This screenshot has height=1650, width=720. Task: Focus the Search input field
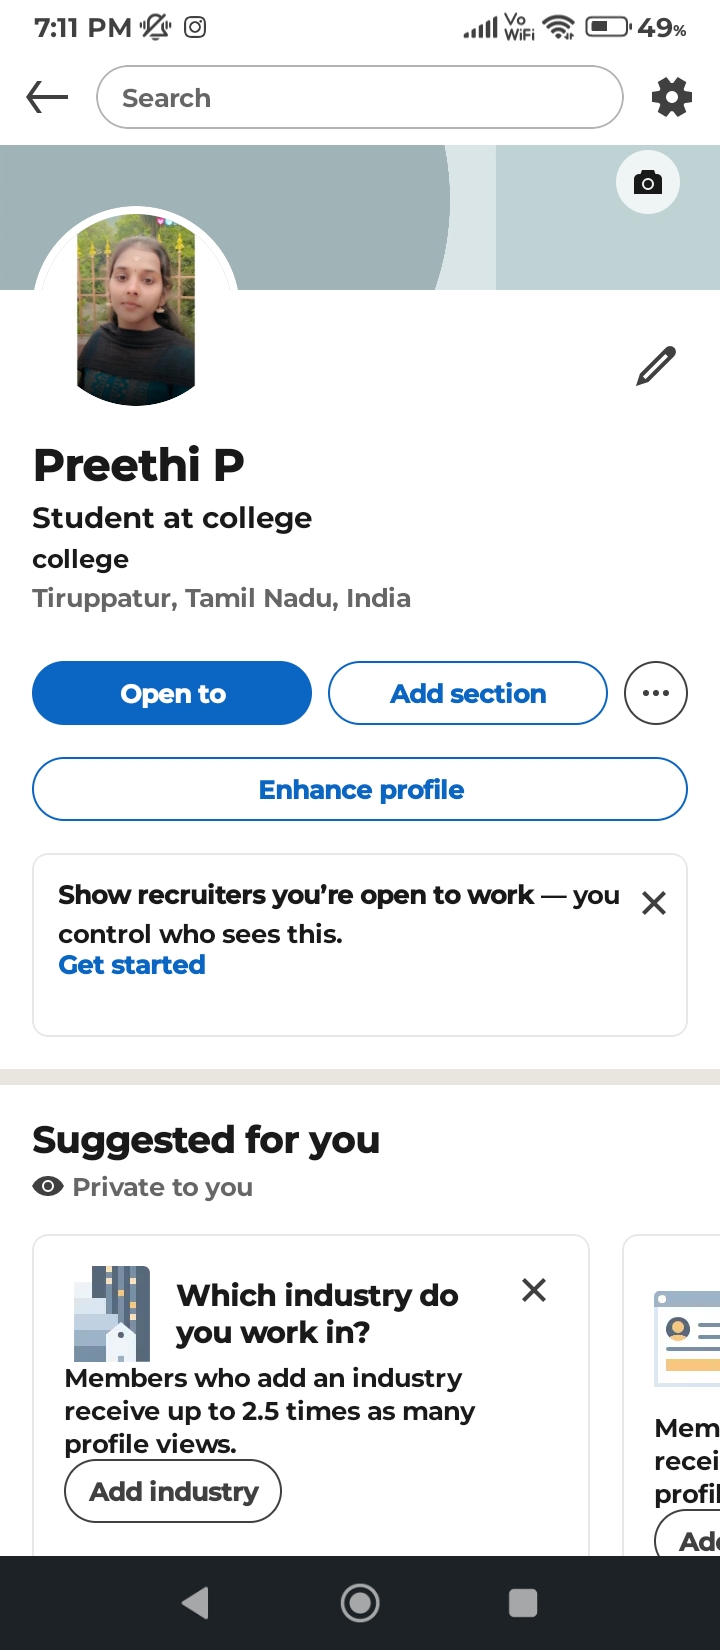(x=360, y=98)
